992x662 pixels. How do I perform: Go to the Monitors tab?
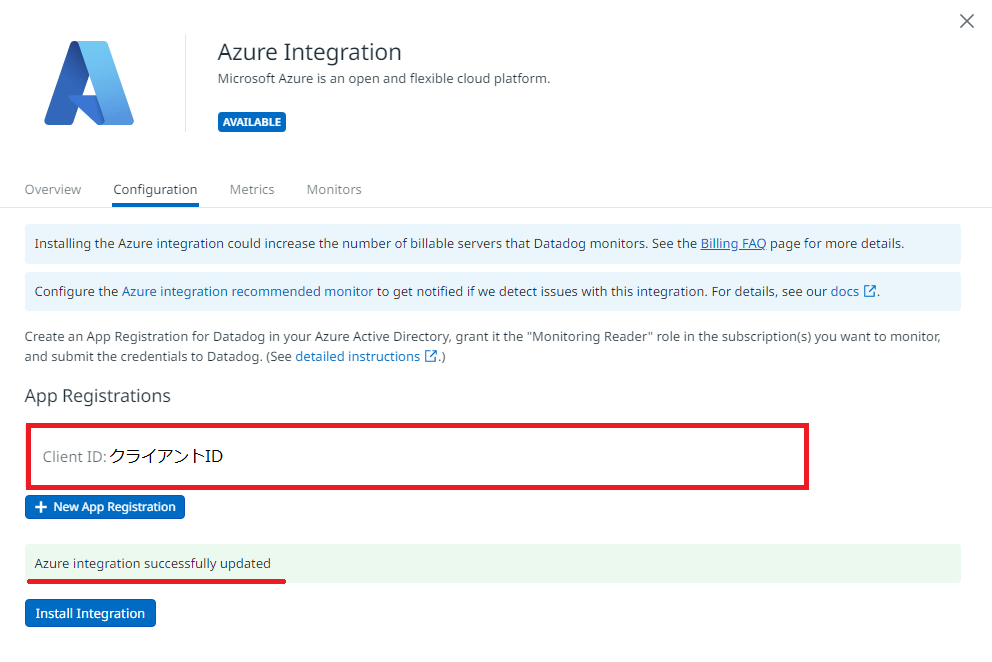click(x=334, y=189)
